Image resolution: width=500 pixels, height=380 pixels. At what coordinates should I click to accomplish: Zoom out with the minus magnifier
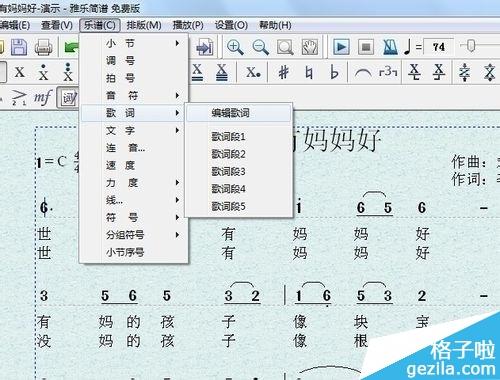coord(260,47)
